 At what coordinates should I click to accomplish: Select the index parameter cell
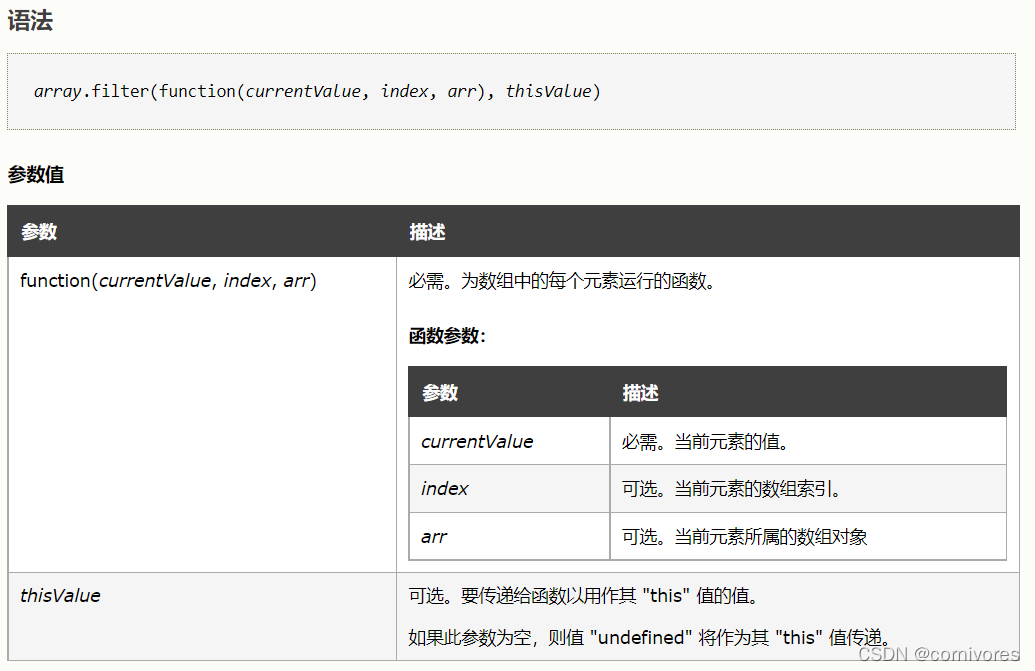click(x=444, y=489)
